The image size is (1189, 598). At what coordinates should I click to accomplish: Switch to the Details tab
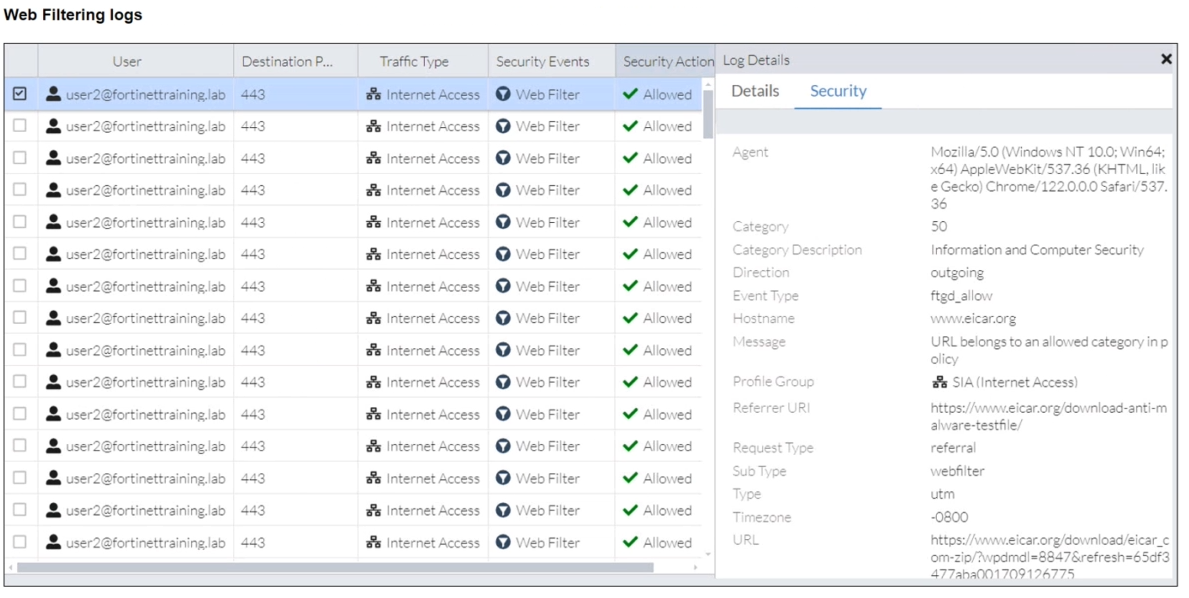pyautogui.click(x=755, y=91)
